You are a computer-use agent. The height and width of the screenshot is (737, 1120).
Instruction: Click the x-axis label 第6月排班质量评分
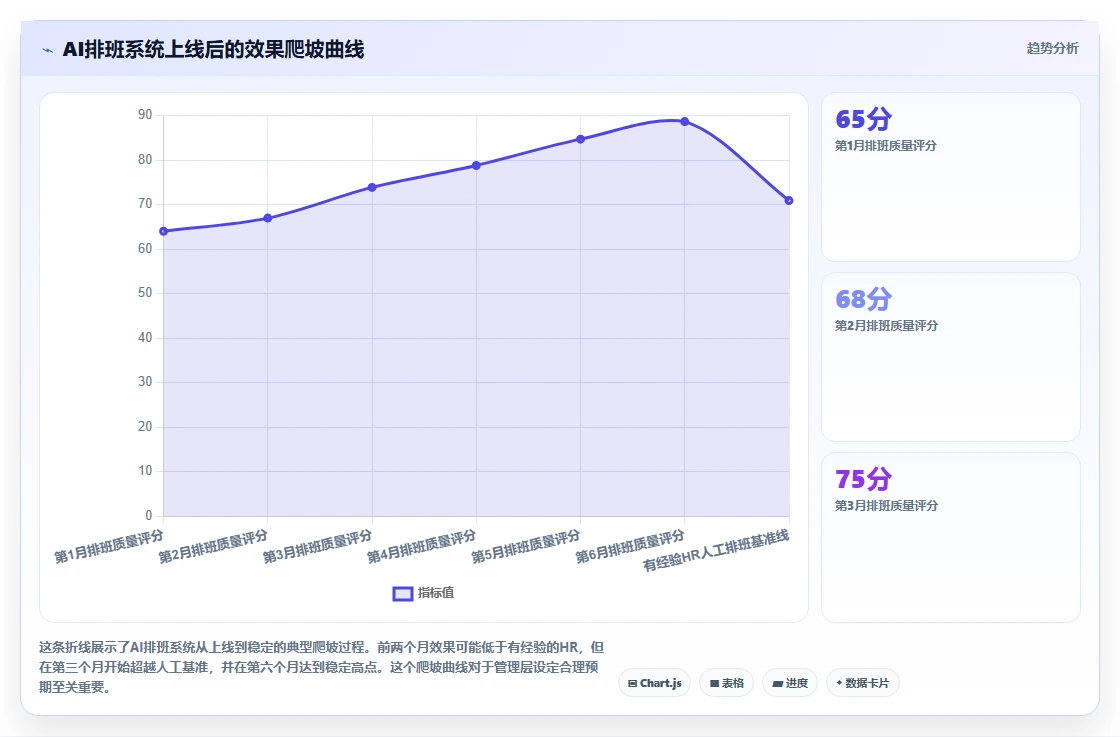point(630,546)
